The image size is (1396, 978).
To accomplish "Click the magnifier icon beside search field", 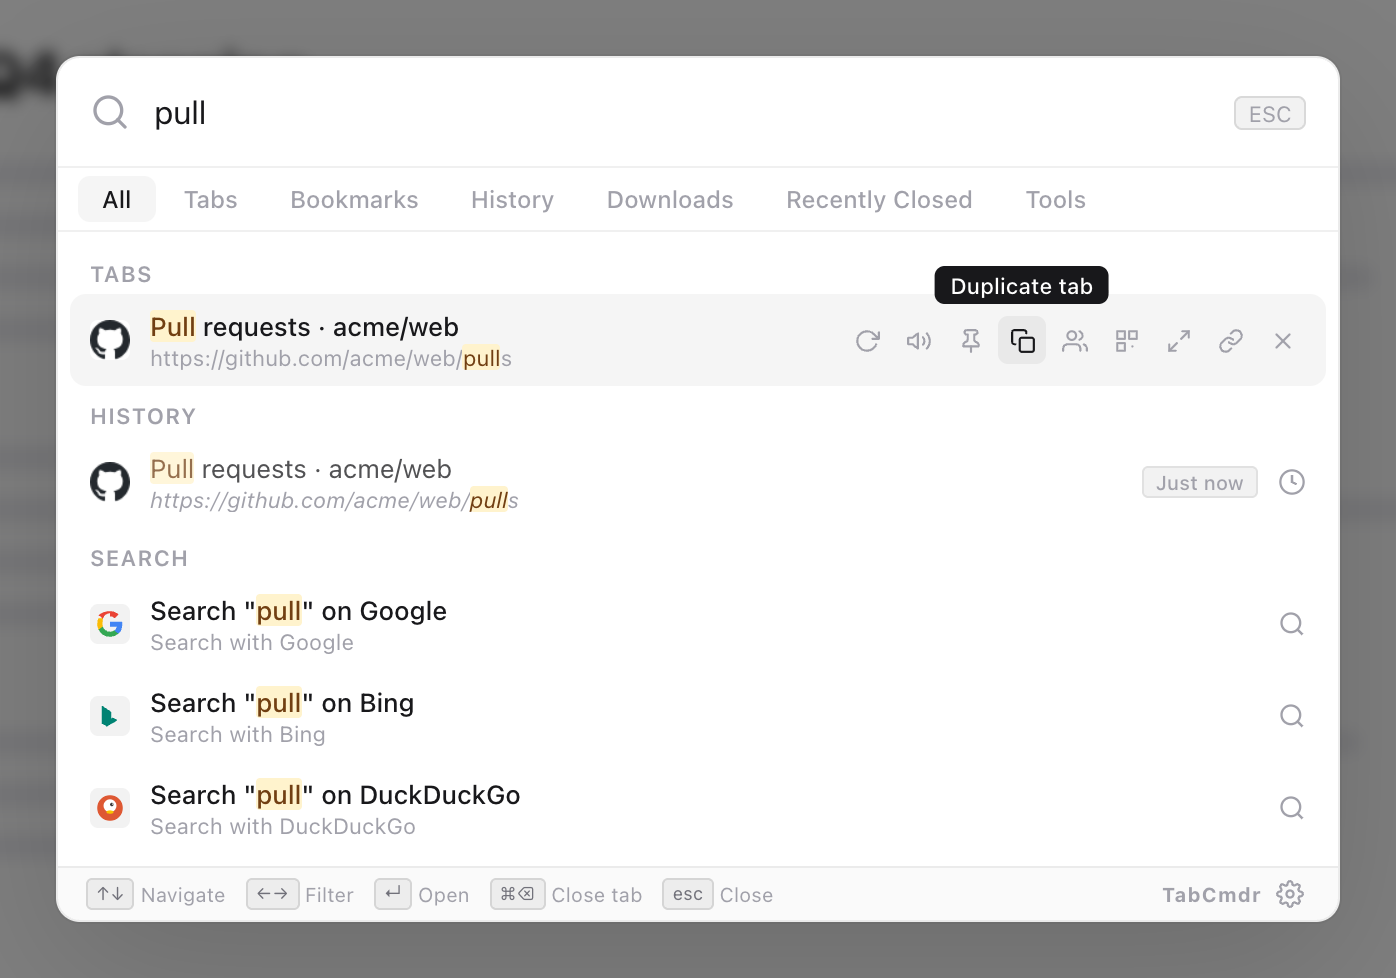I will coord(110,112).
